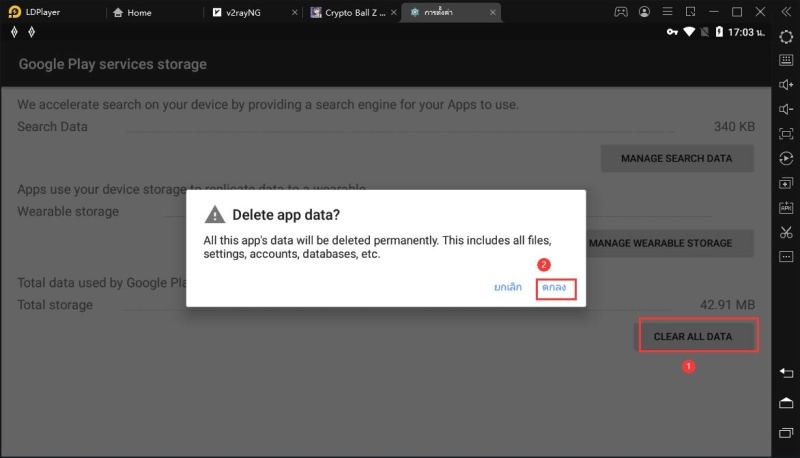Viewport: 800px width, 458px height.
Task: Increase volume with the speaker plus icon
Action: 786,85
